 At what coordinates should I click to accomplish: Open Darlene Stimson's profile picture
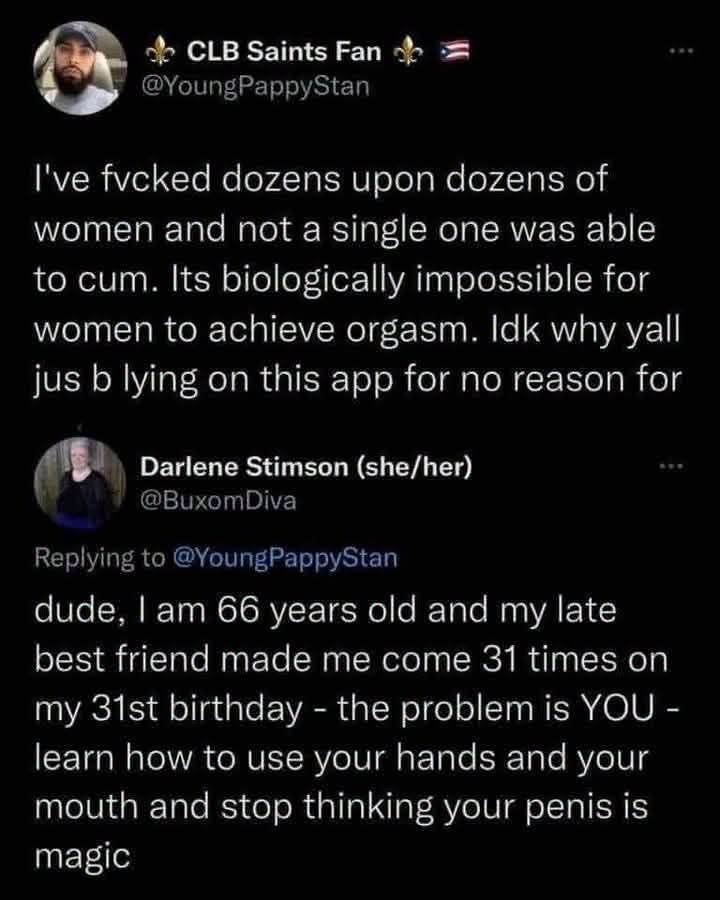pyautogui.click(x=80, y=483)
